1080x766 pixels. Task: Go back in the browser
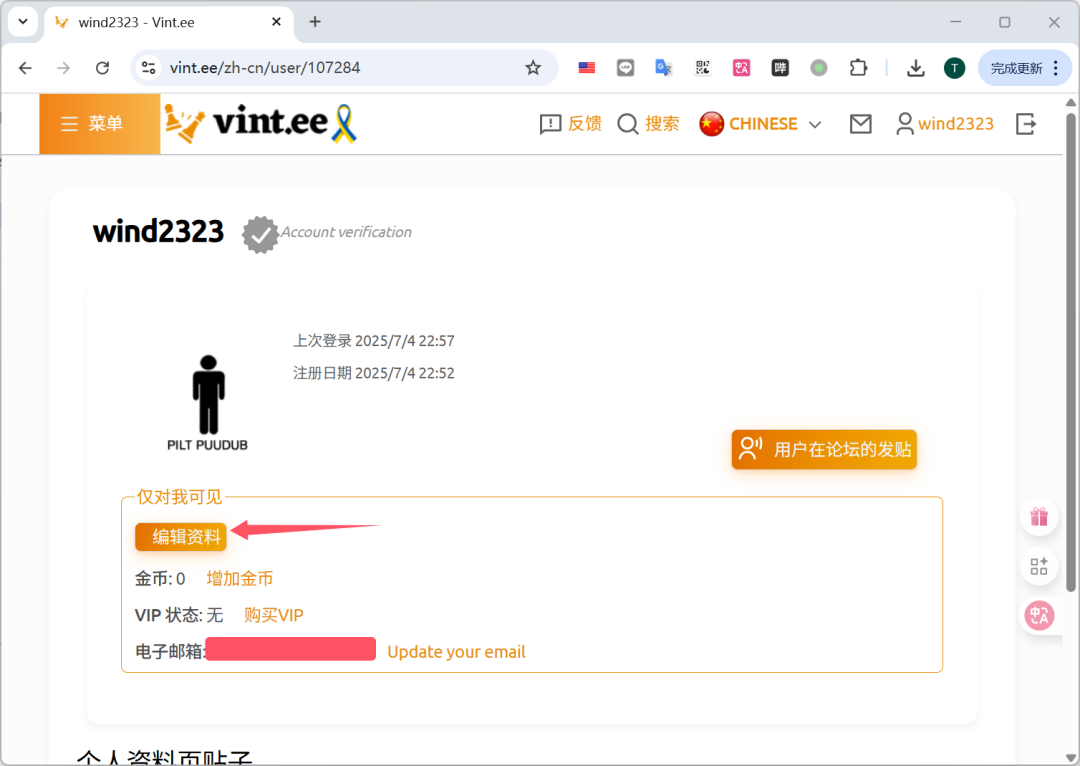pos(25,68)
